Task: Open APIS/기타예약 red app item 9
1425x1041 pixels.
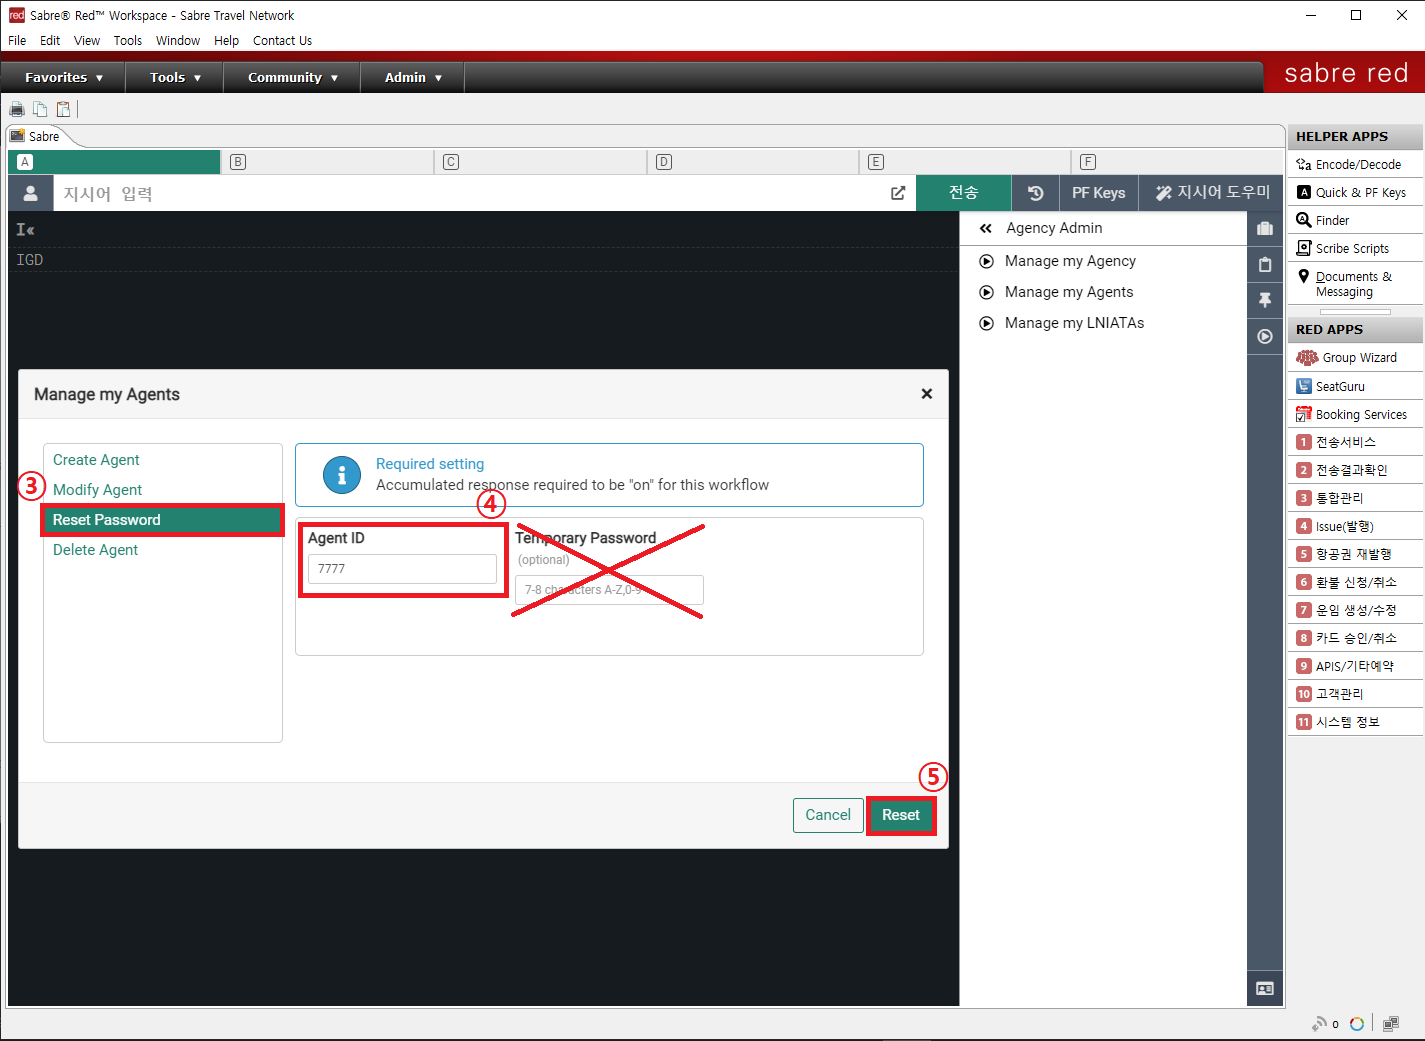Action: pyautogui.click(x=1355, y=666)
